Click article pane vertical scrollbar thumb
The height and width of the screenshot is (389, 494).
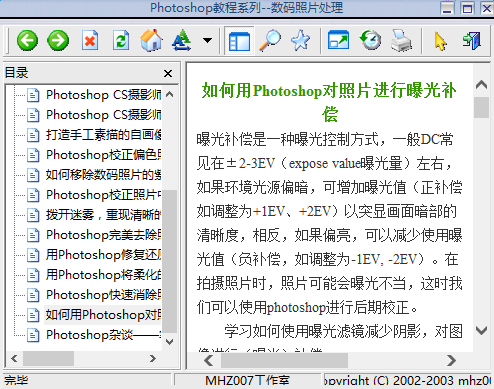pyautogui.click(x=481, y=107)
